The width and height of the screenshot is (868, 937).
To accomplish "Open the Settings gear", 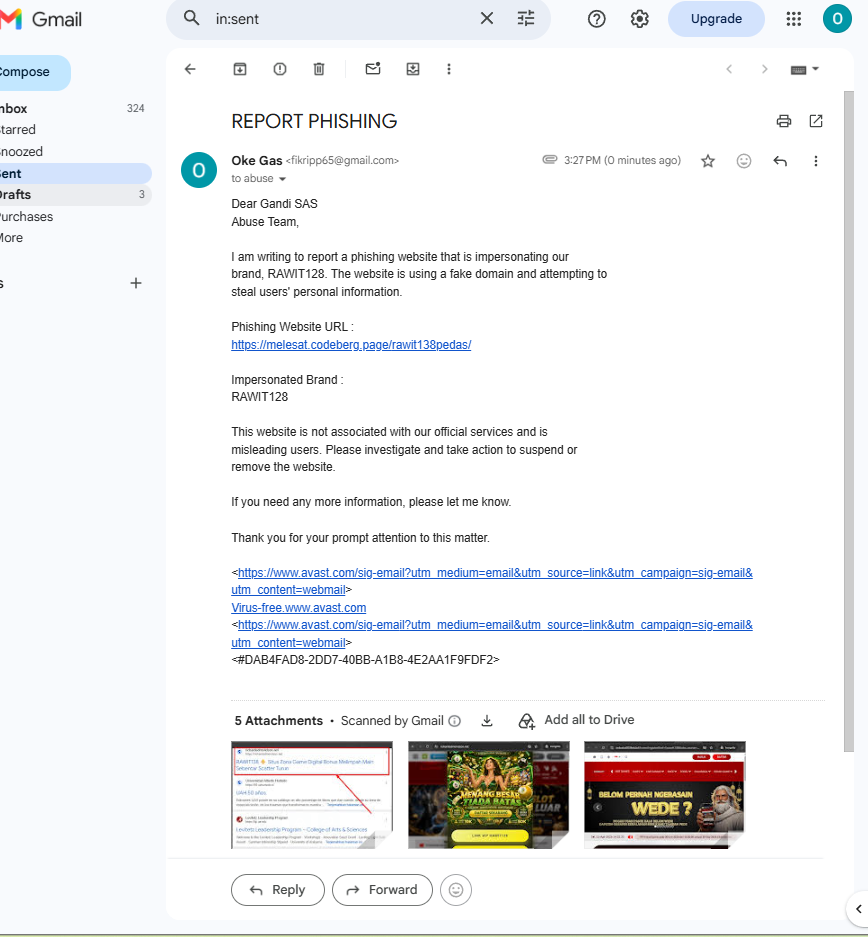I will pyautogui.click(x=639, y=19).
